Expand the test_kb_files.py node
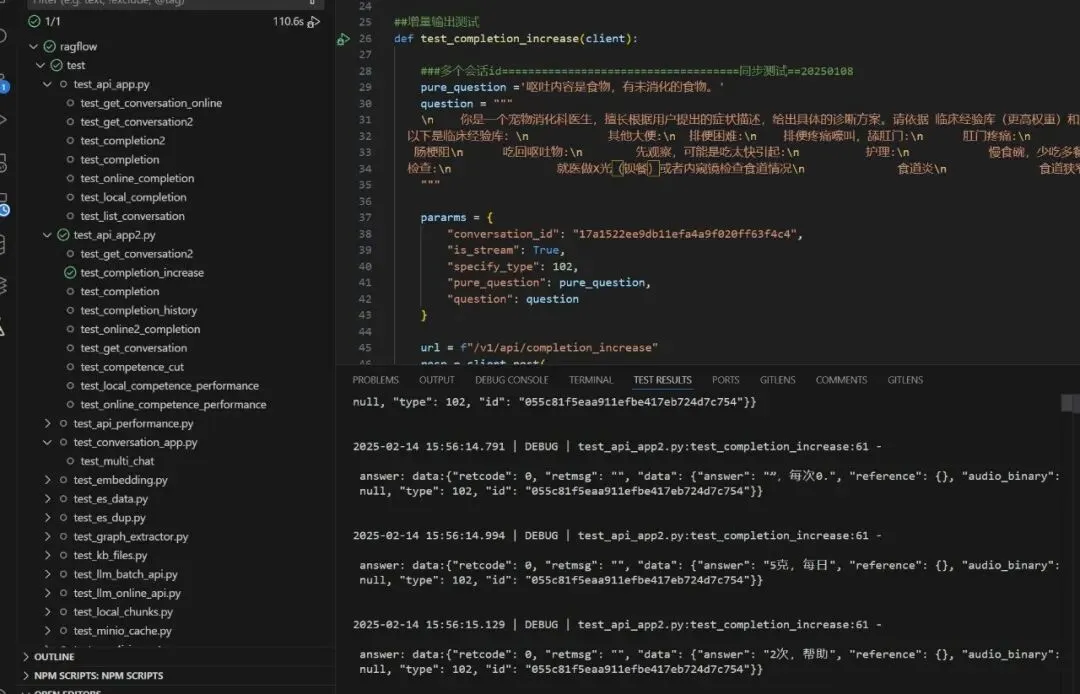The height and width of the screenshot is (694, 1080). (x=47, y=555)
